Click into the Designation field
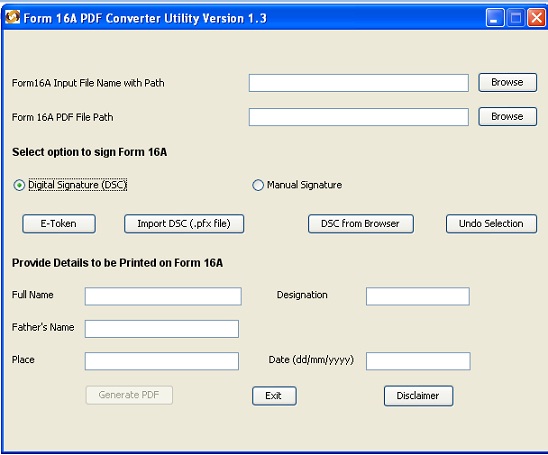 coord(418,296)
